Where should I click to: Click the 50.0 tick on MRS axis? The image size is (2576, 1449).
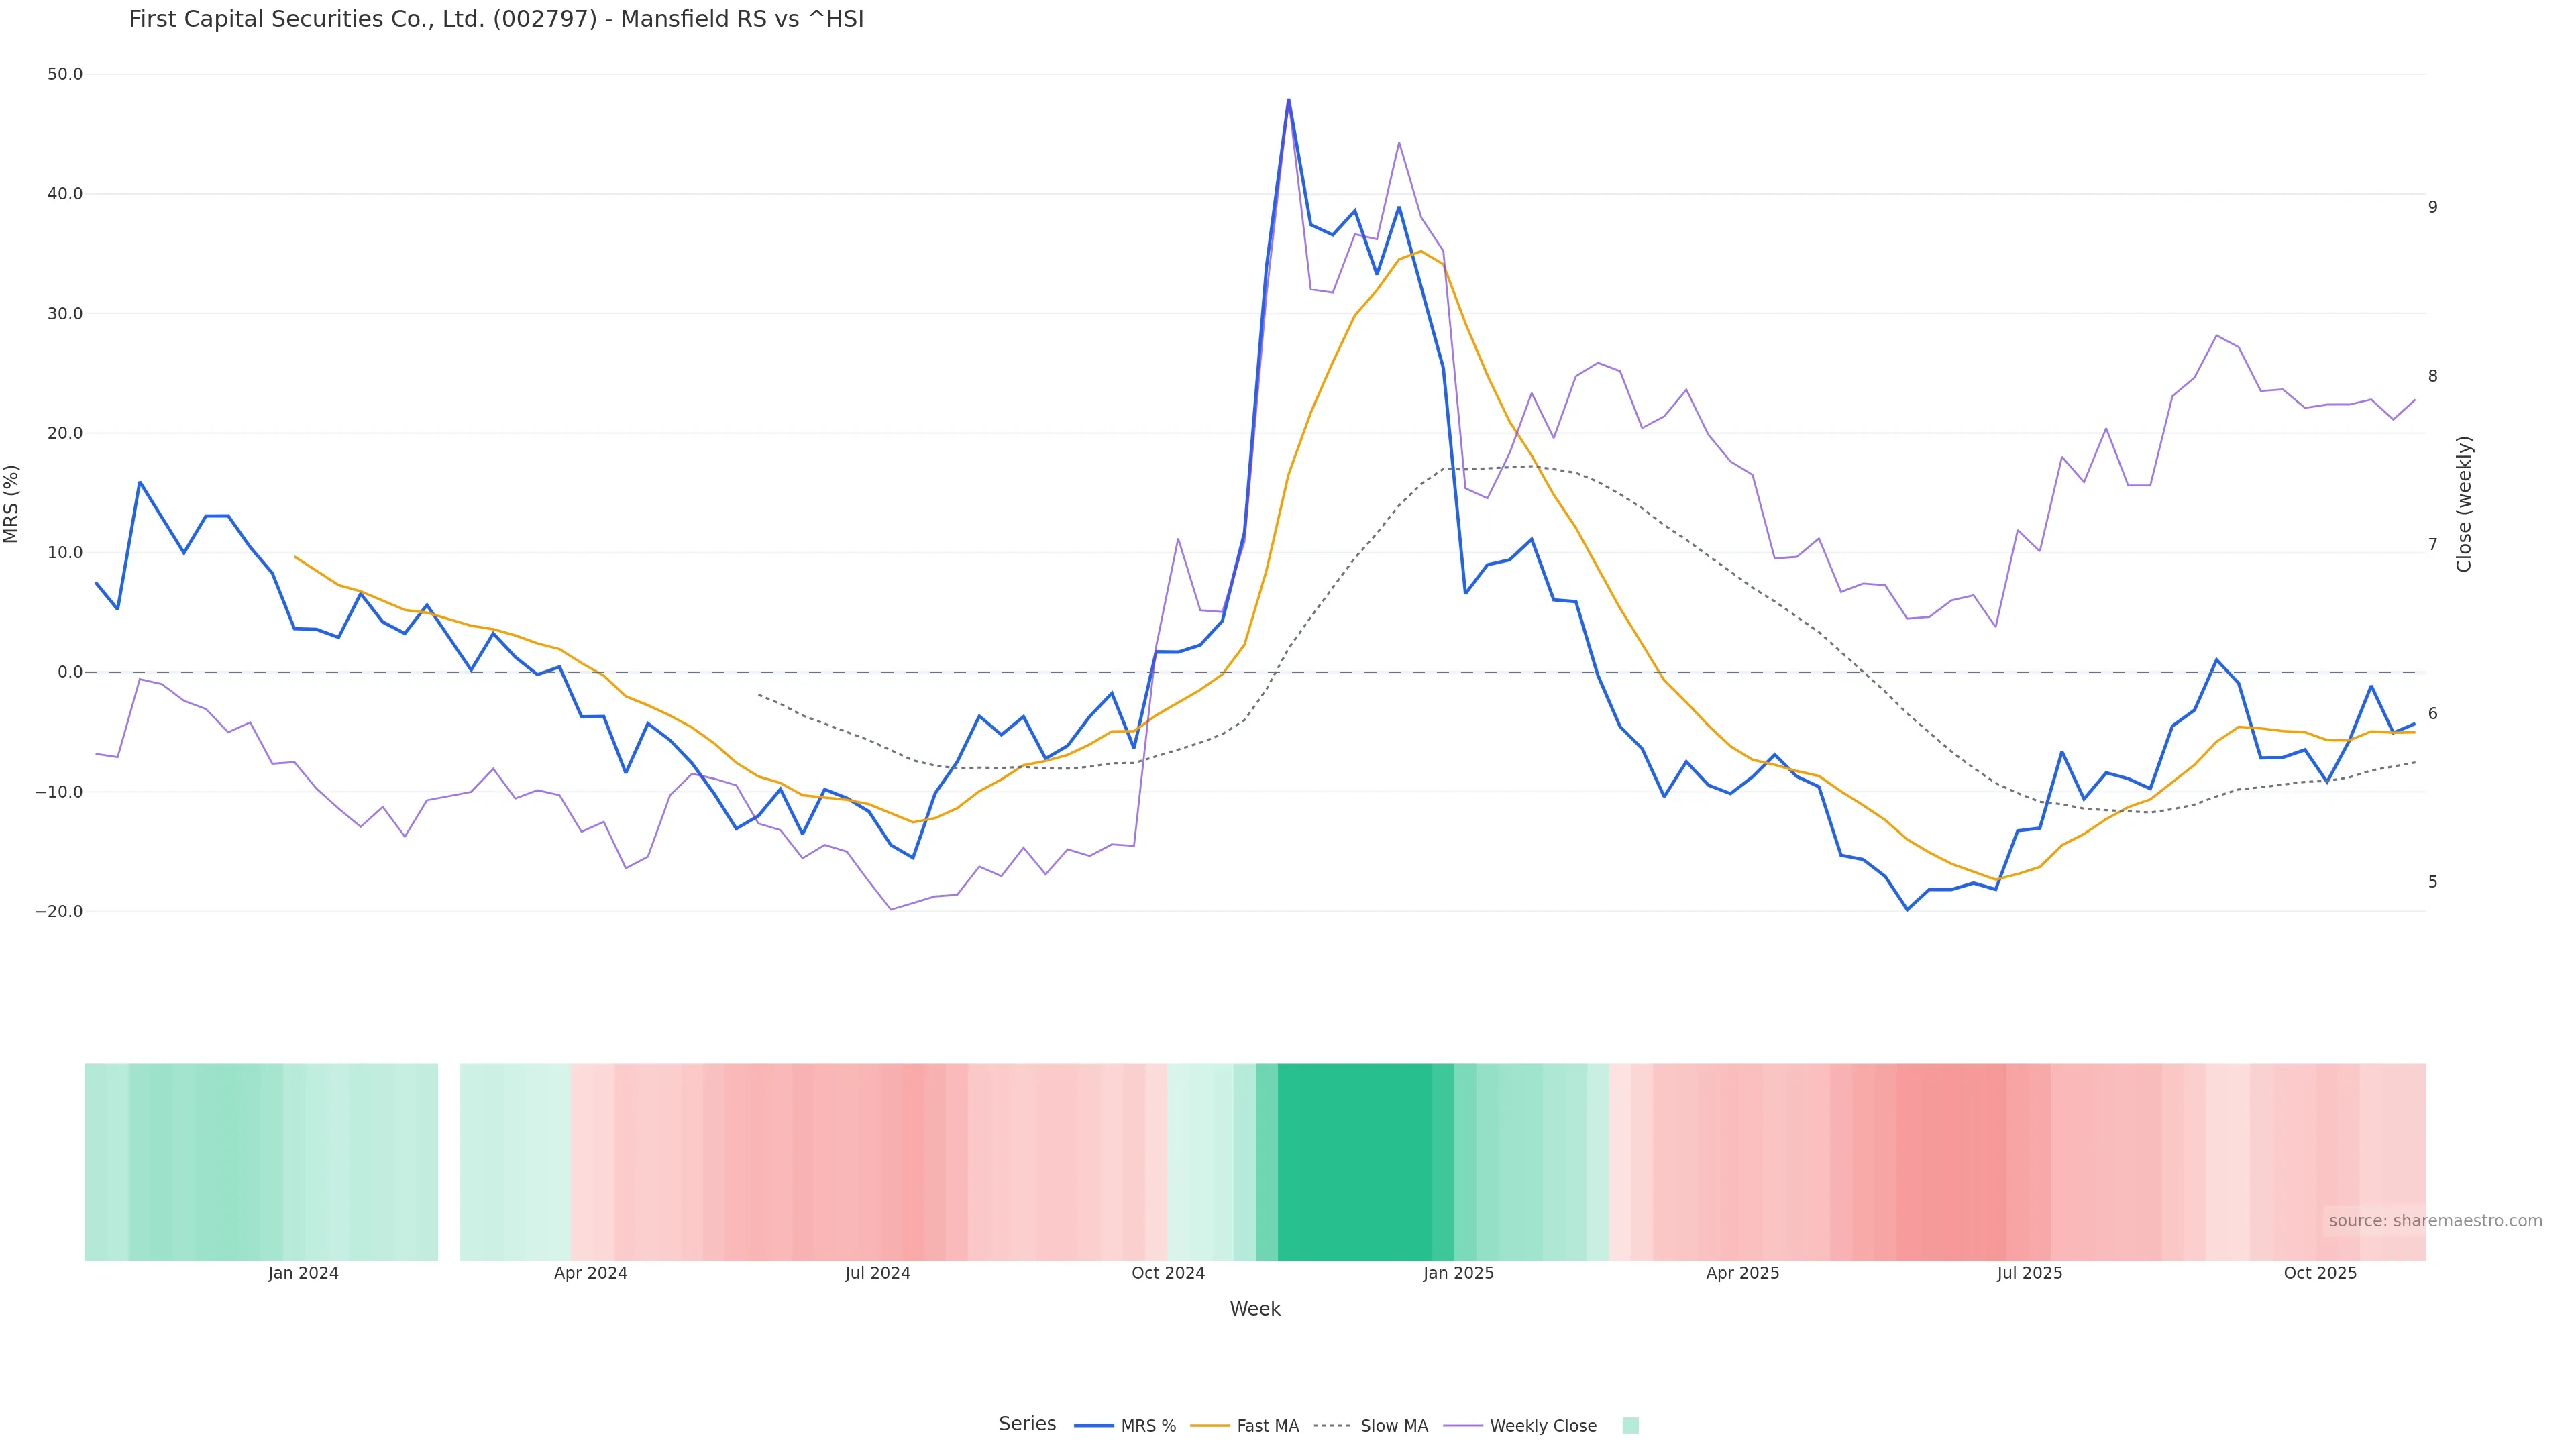tap(65, 75)
